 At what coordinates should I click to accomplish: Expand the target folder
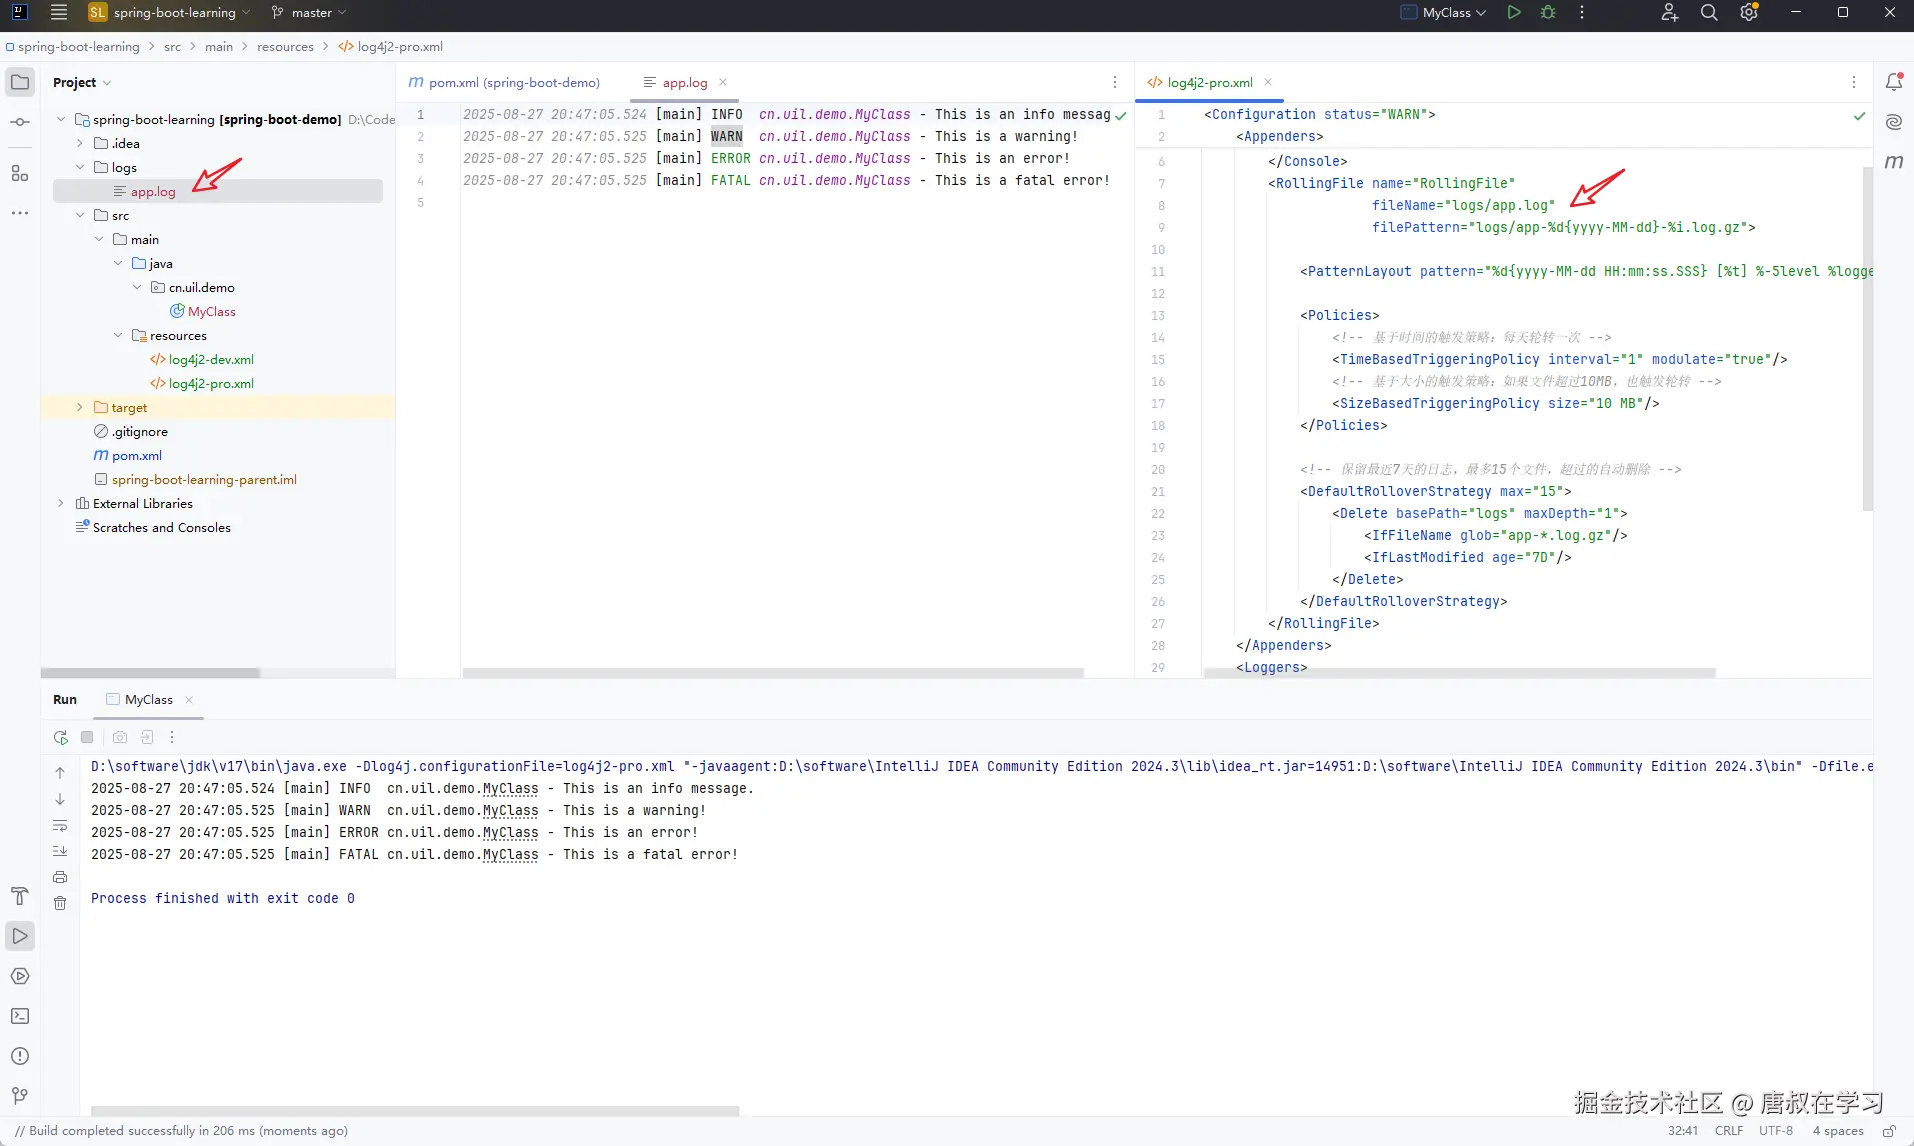80,407
